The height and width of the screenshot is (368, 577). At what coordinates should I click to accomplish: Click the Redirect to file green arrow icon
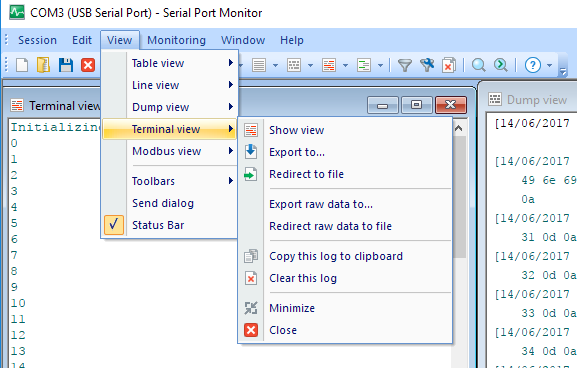pos(251,174)
